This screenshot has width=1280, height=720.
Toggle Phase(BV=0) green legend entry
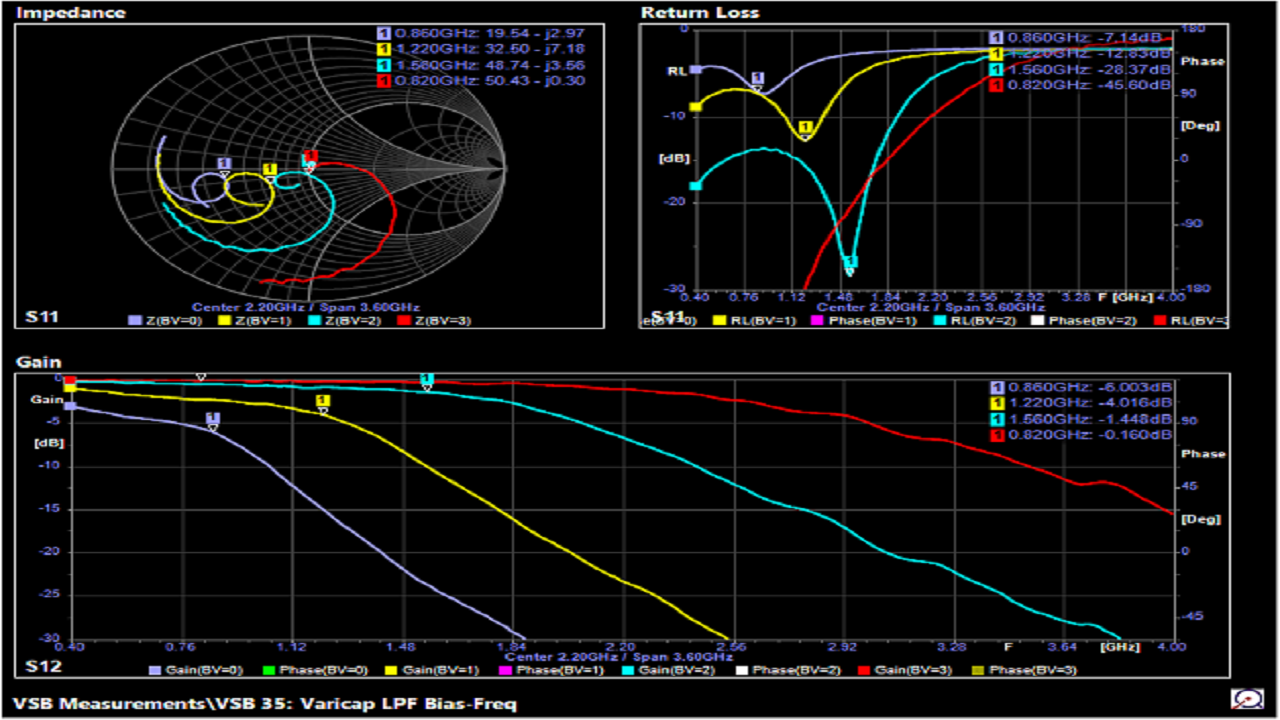tap(269, 670)
